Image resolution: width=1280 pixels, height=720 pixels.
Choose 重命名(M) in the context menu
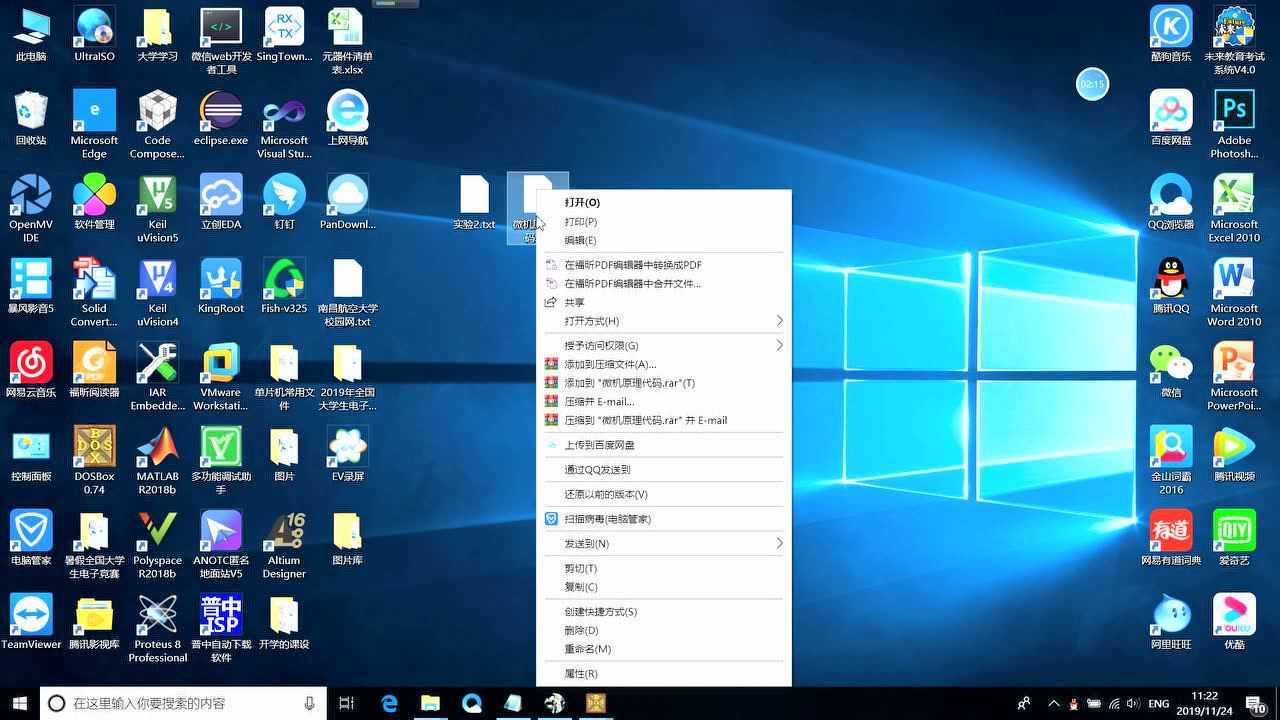click(587, 649)
